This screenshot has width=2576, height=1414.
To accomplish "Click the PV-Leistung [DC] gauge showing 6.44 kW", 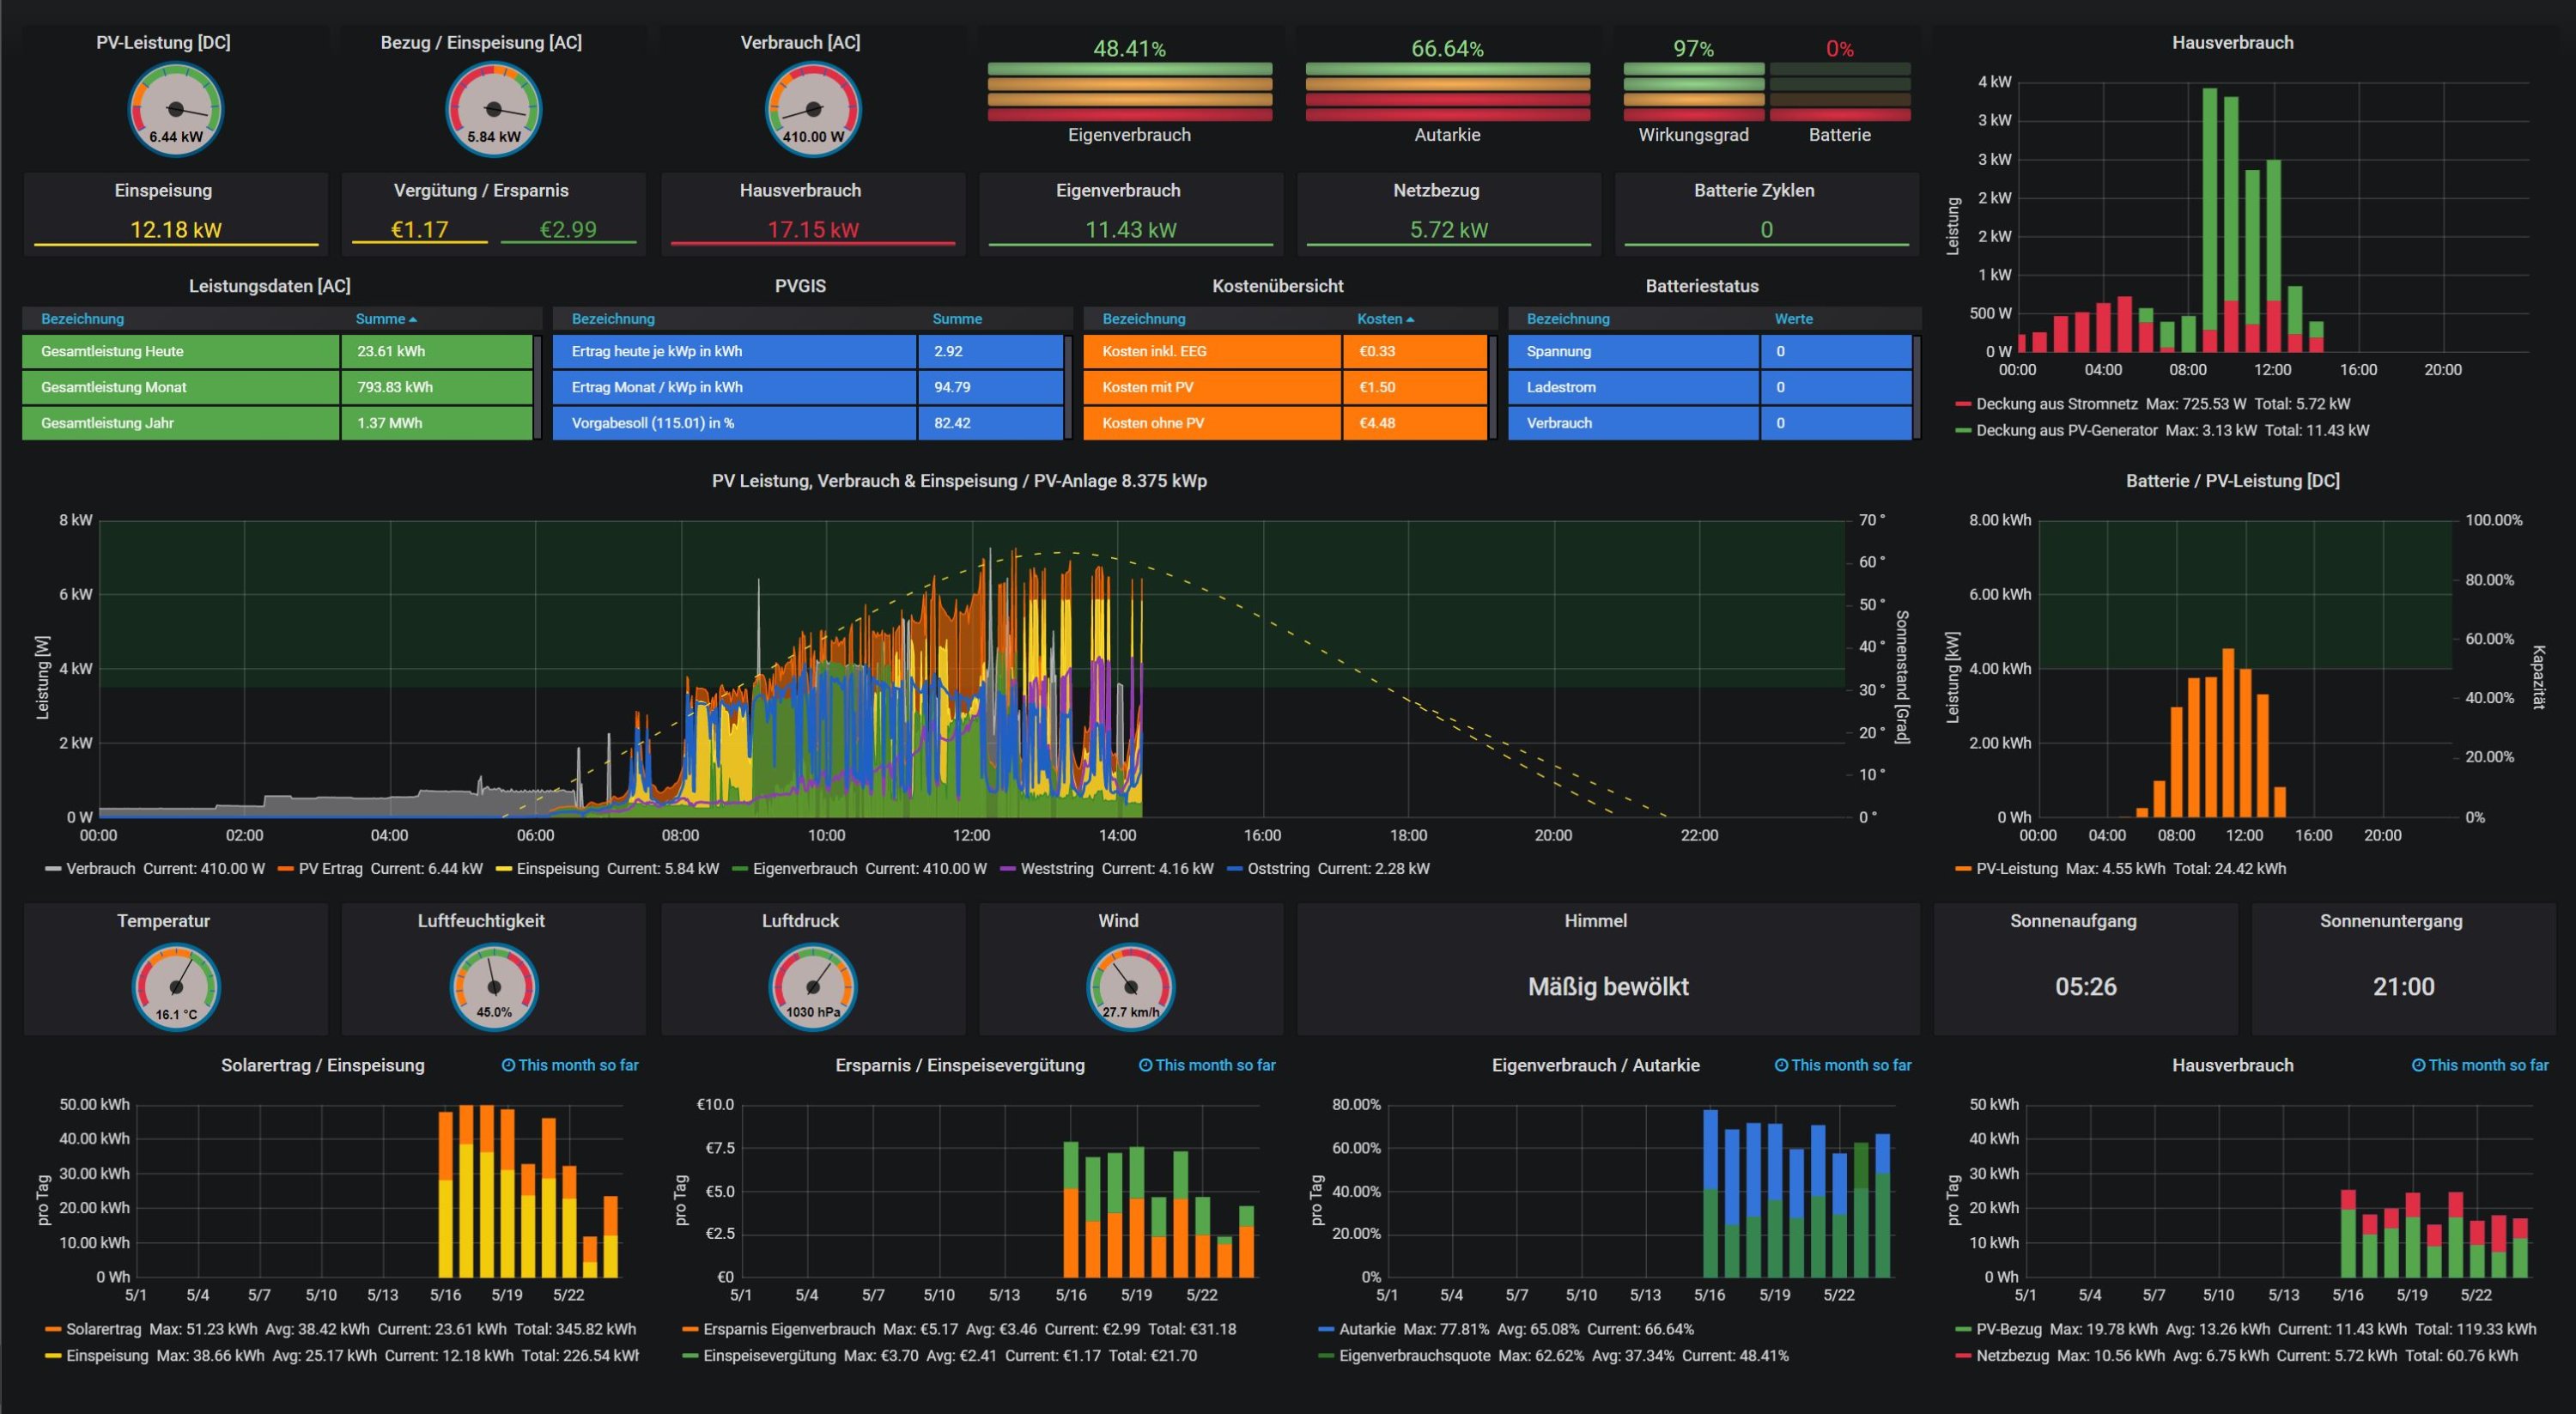I will [x=176, y=109].
